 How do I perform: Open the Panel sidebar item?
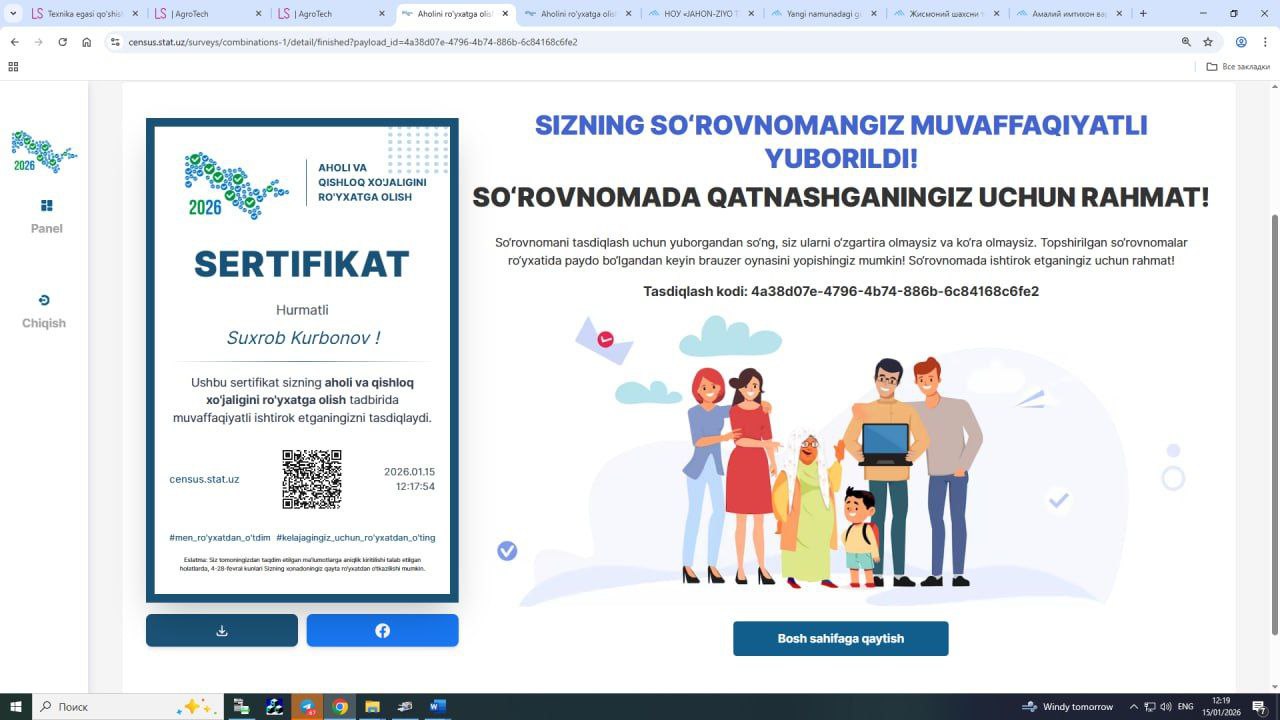click(46, 216)
